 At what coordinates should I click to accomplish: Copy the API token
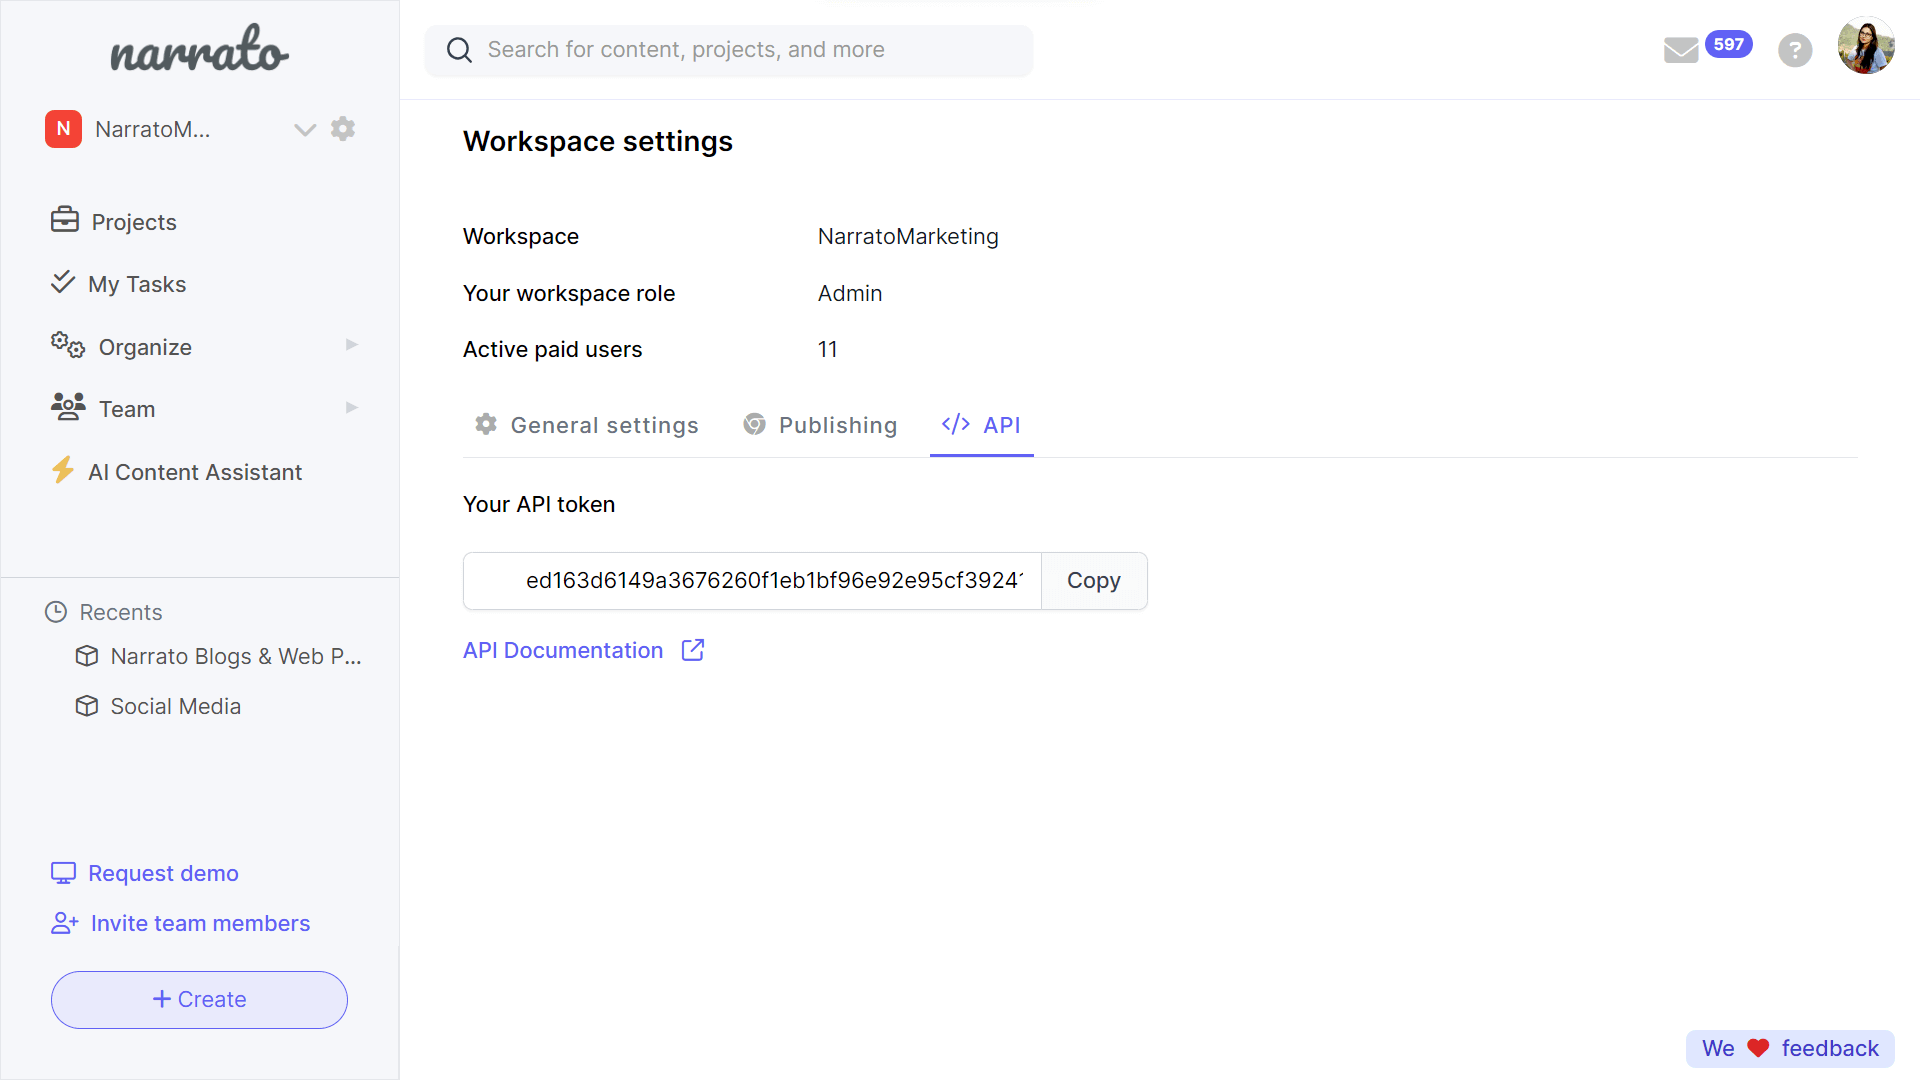pyautogui.click(x=1094, y=581)
